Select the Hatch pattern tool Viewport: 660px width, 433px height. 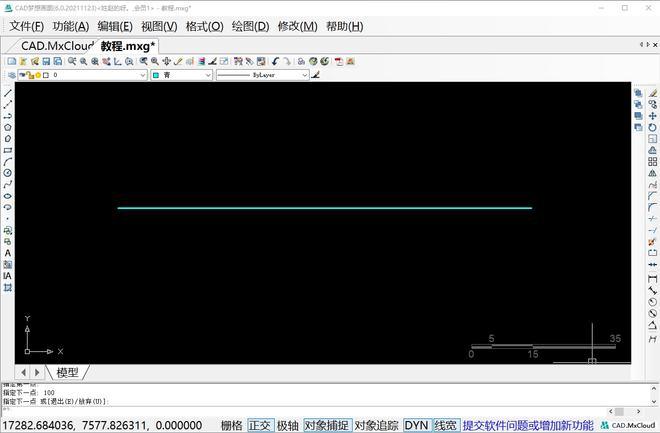click(8, 288)
